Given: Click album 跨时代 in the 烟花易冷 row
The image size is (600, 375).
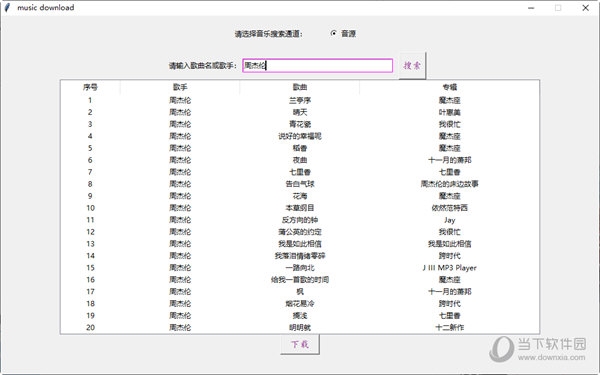Looking at the screenshot, I should click(x=450, y=303).
